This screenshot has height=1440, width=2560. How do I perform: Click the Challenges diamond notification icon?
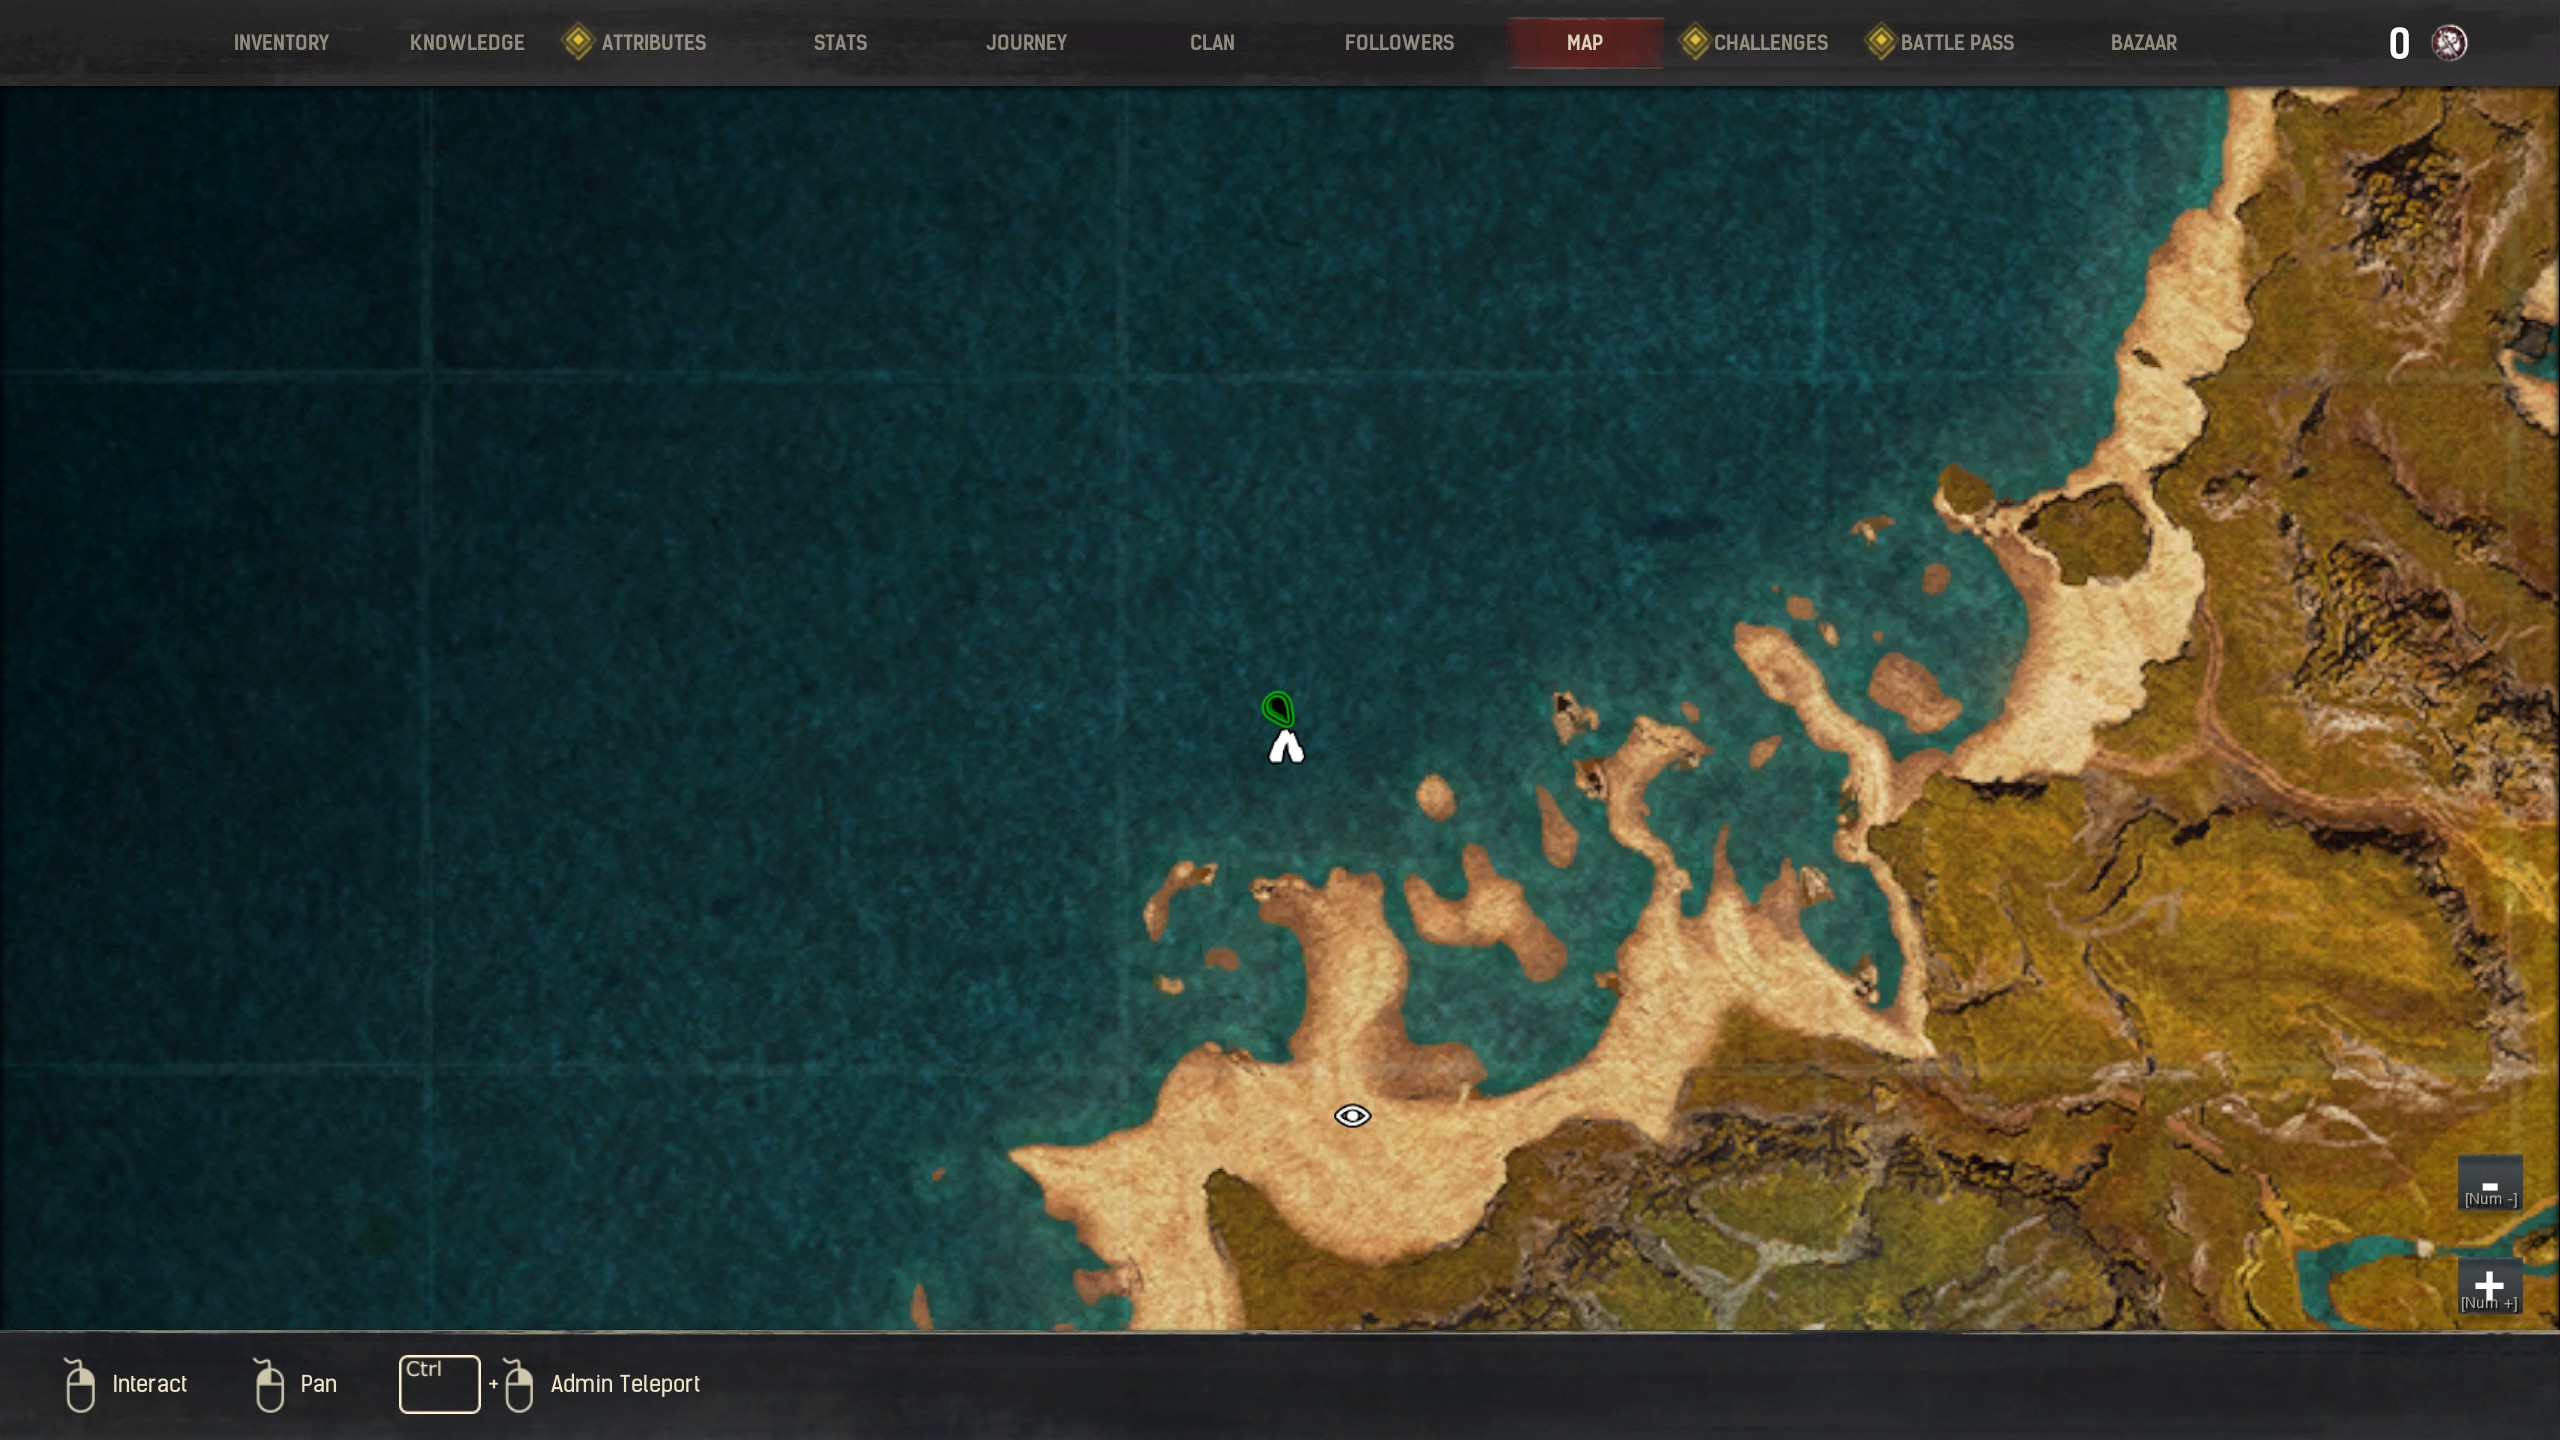[x=1694, y=42]
